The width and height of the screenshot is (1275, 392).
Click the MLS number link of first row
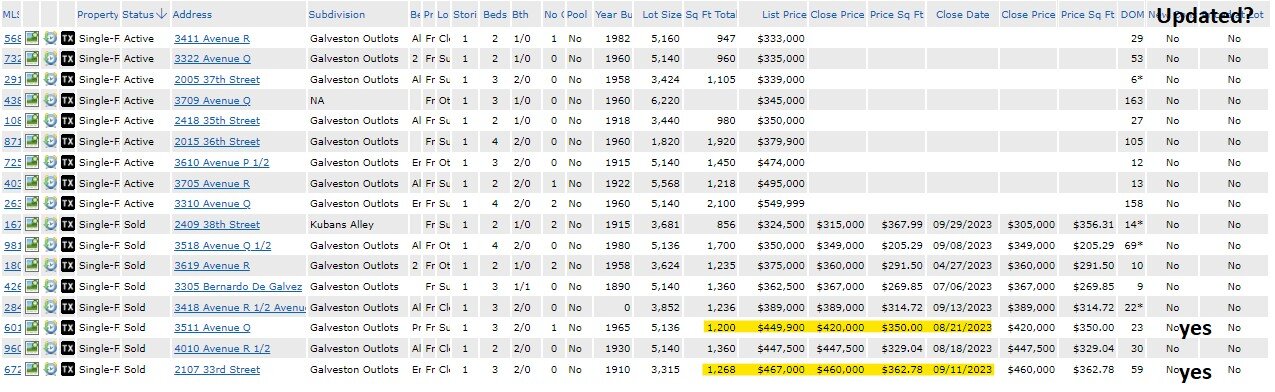click(11, 38)
